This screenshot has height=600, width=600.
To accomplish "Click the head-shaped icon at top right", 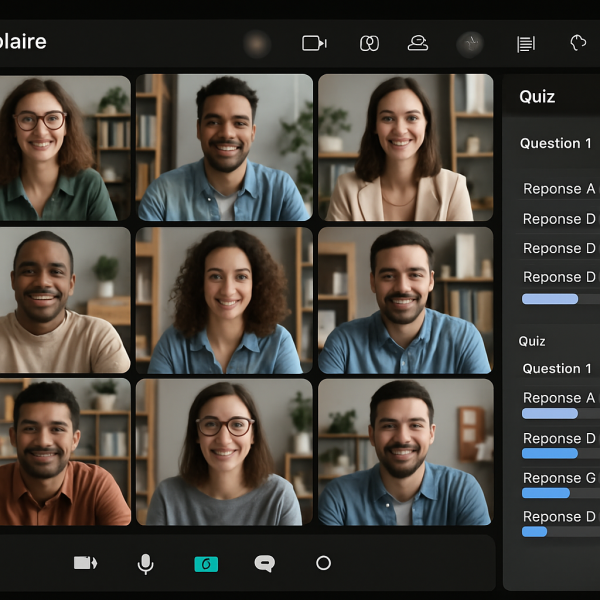I will tap(578, 43).
